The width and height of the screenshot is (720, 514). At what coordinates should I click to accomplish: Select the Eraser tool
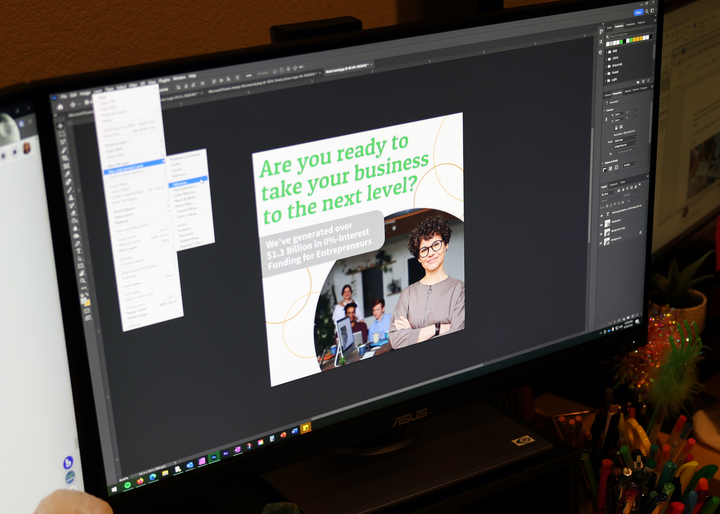coord(73,214)
